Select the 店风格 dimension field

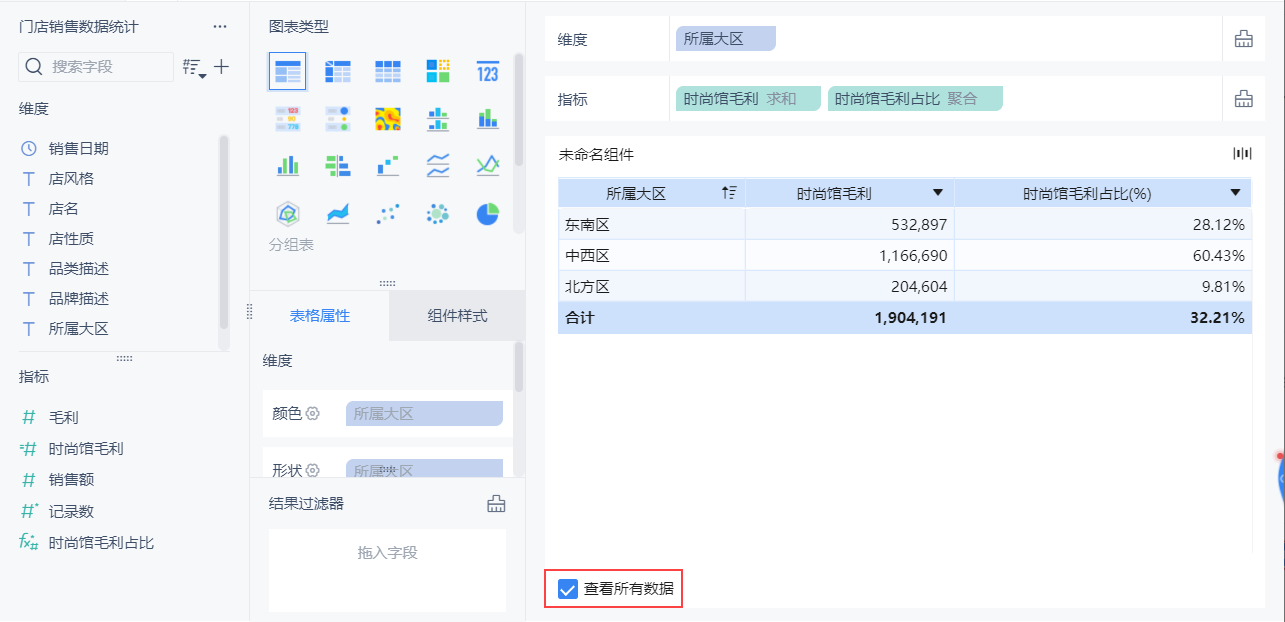tap(71, 178)
